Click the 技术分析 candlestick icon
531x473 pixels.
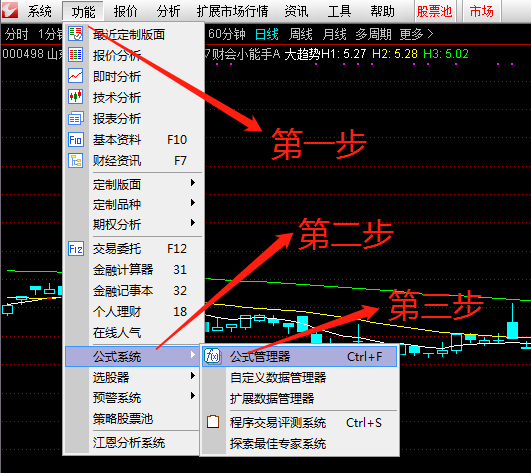[76, 97]
